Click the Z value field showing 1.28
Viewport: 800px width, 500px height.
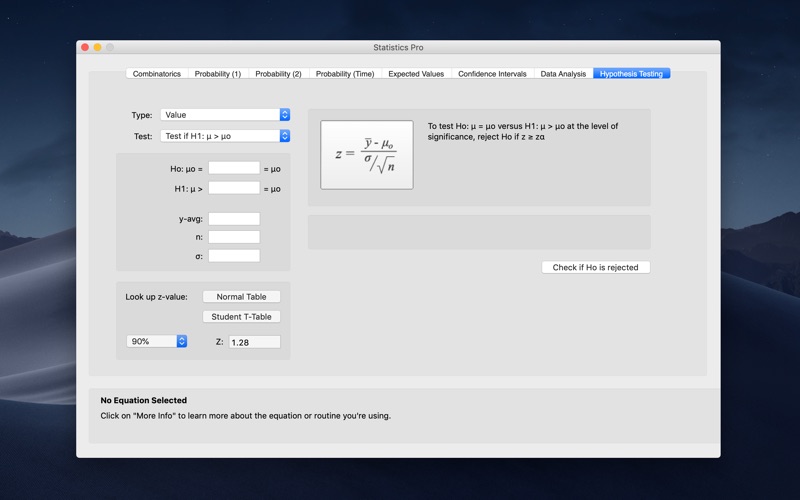point(255,342)
